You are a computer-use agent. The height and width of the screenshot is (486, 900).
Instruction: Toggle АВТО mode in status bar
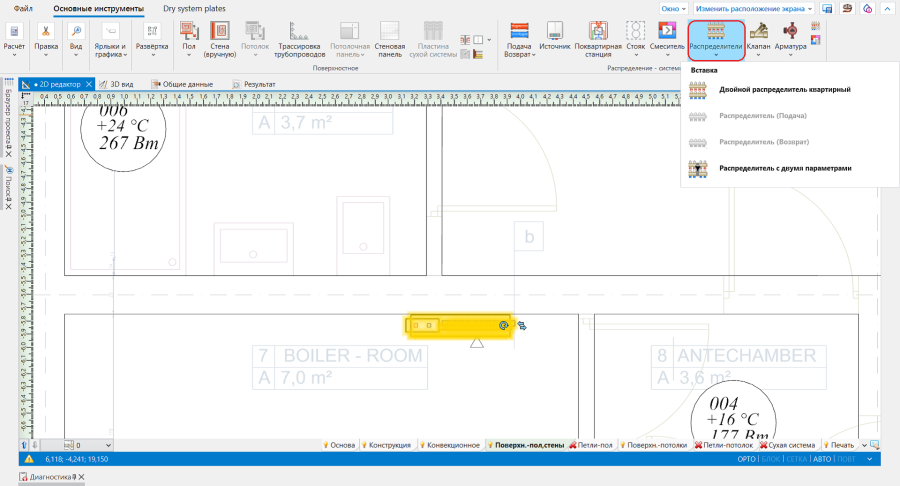(823, 459)
